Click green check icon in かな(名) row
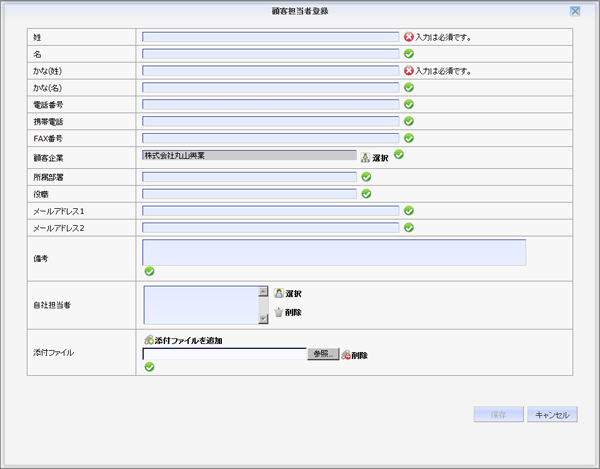 tap(409, 88)
